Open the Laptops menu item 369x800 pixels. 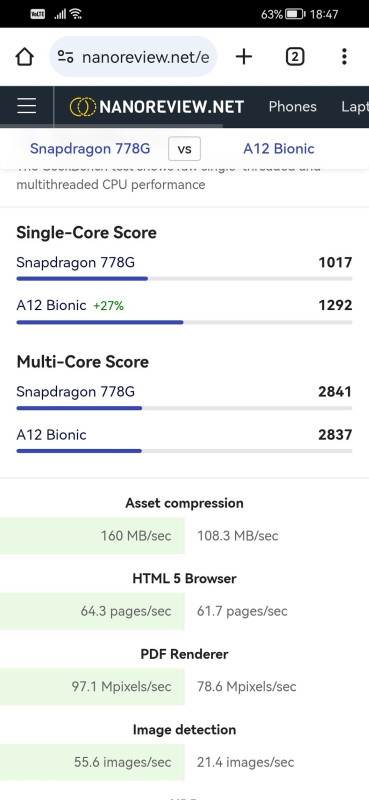coord(355,107)
